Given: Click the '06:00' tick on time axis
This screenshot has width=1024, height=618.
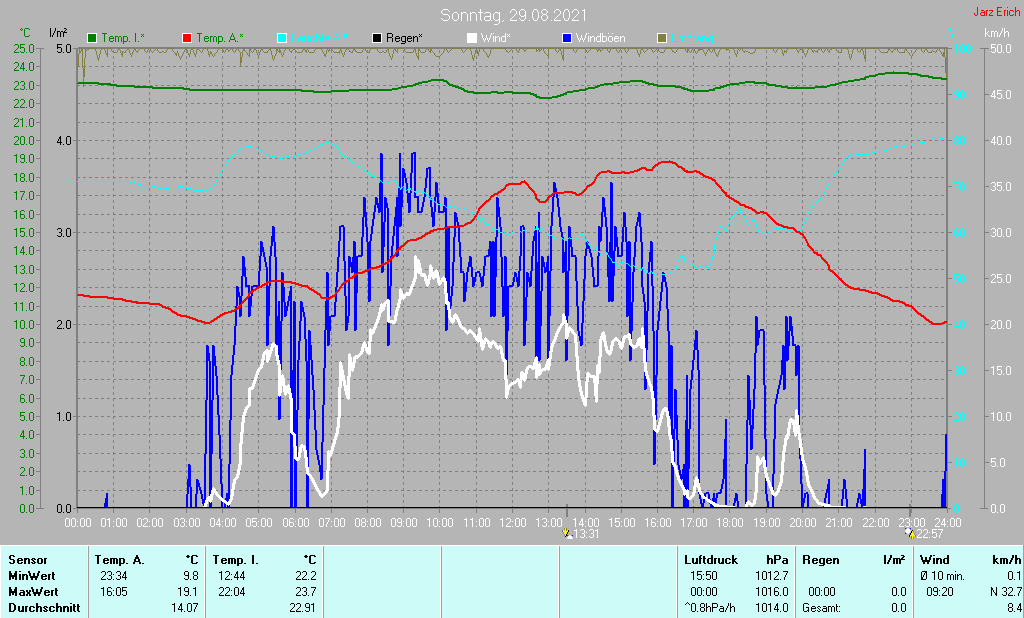Looking at the screenshot, I should tap(295, 523).
